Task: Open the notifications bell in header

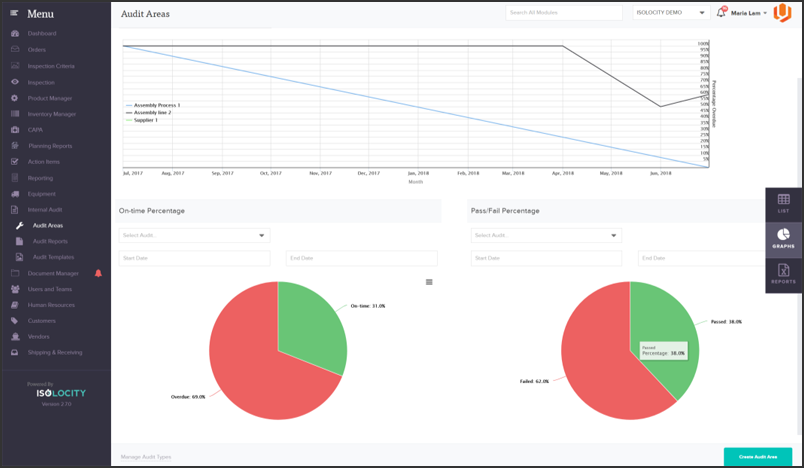Action: (721, 12)
